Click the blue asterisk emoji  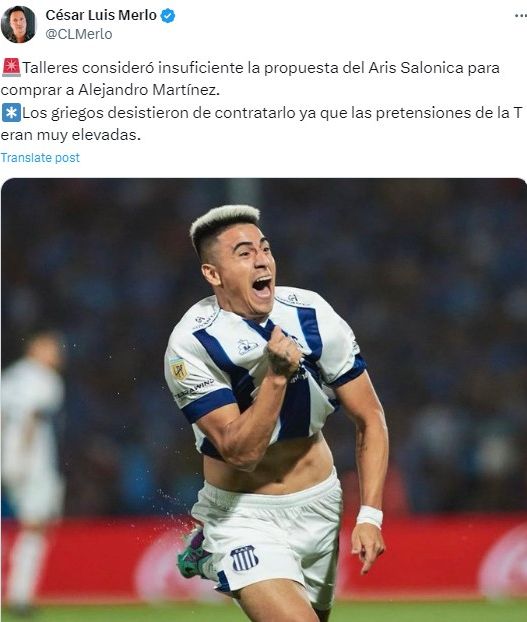[x=11, y=113]
